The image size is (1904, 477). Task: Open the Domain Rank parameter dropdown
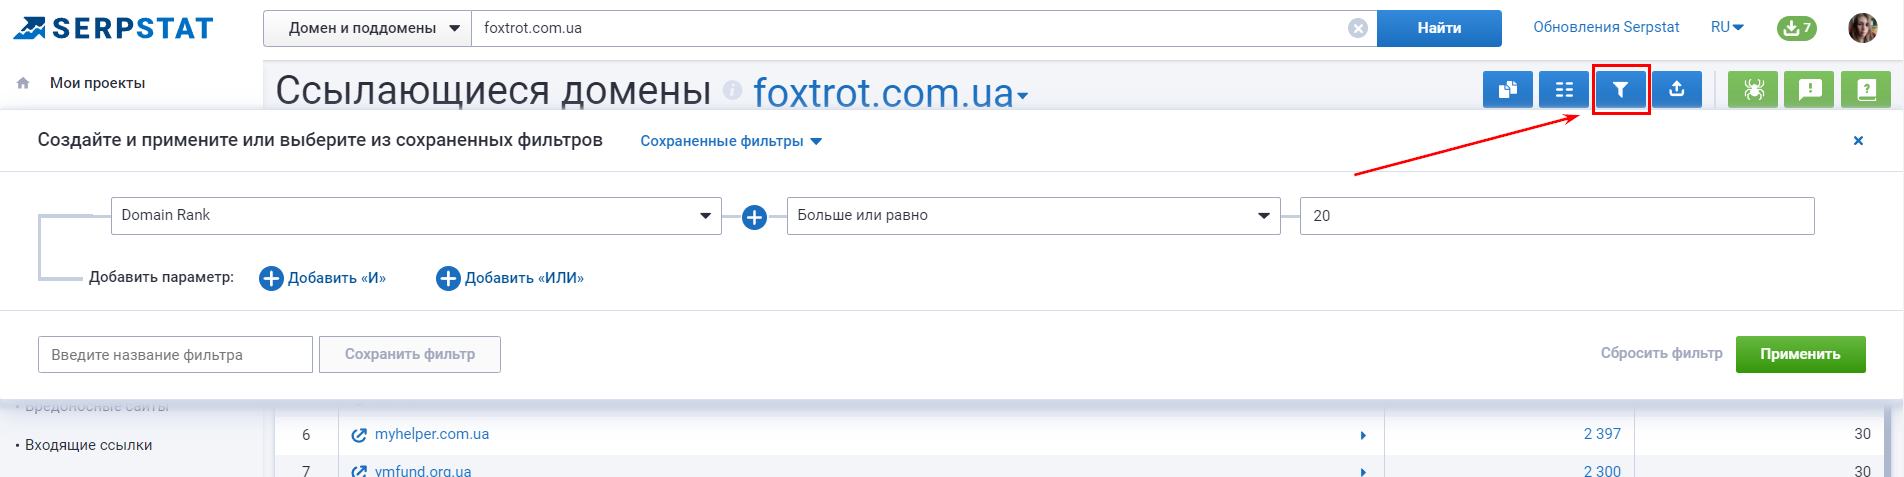tap(416, 215)
